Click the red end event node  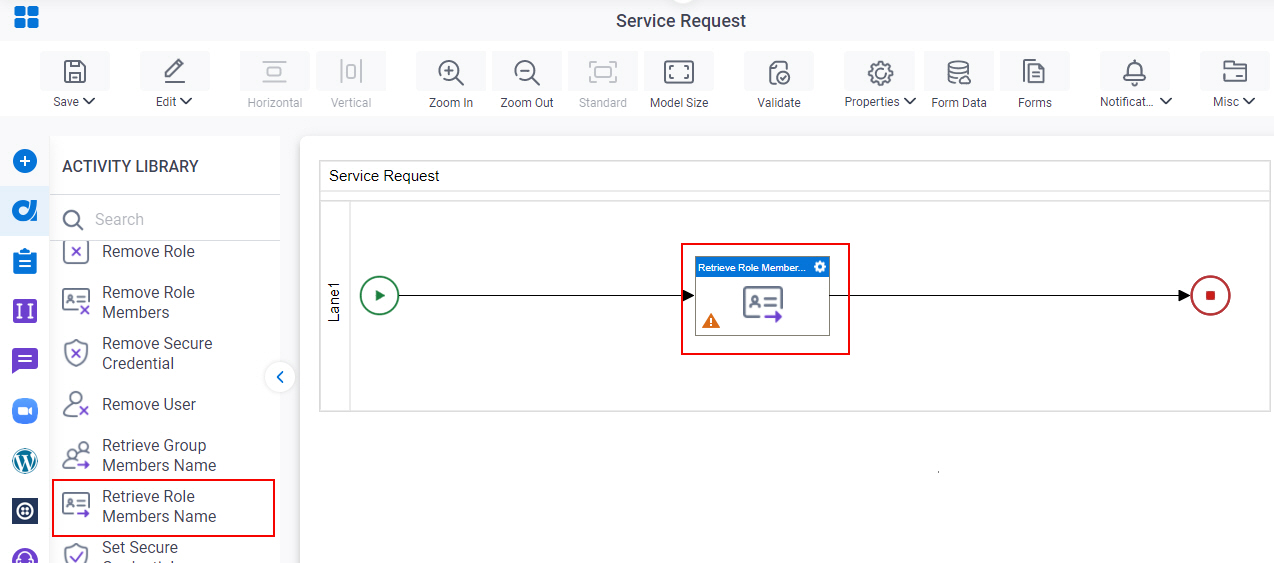(x=1210, y=295)
